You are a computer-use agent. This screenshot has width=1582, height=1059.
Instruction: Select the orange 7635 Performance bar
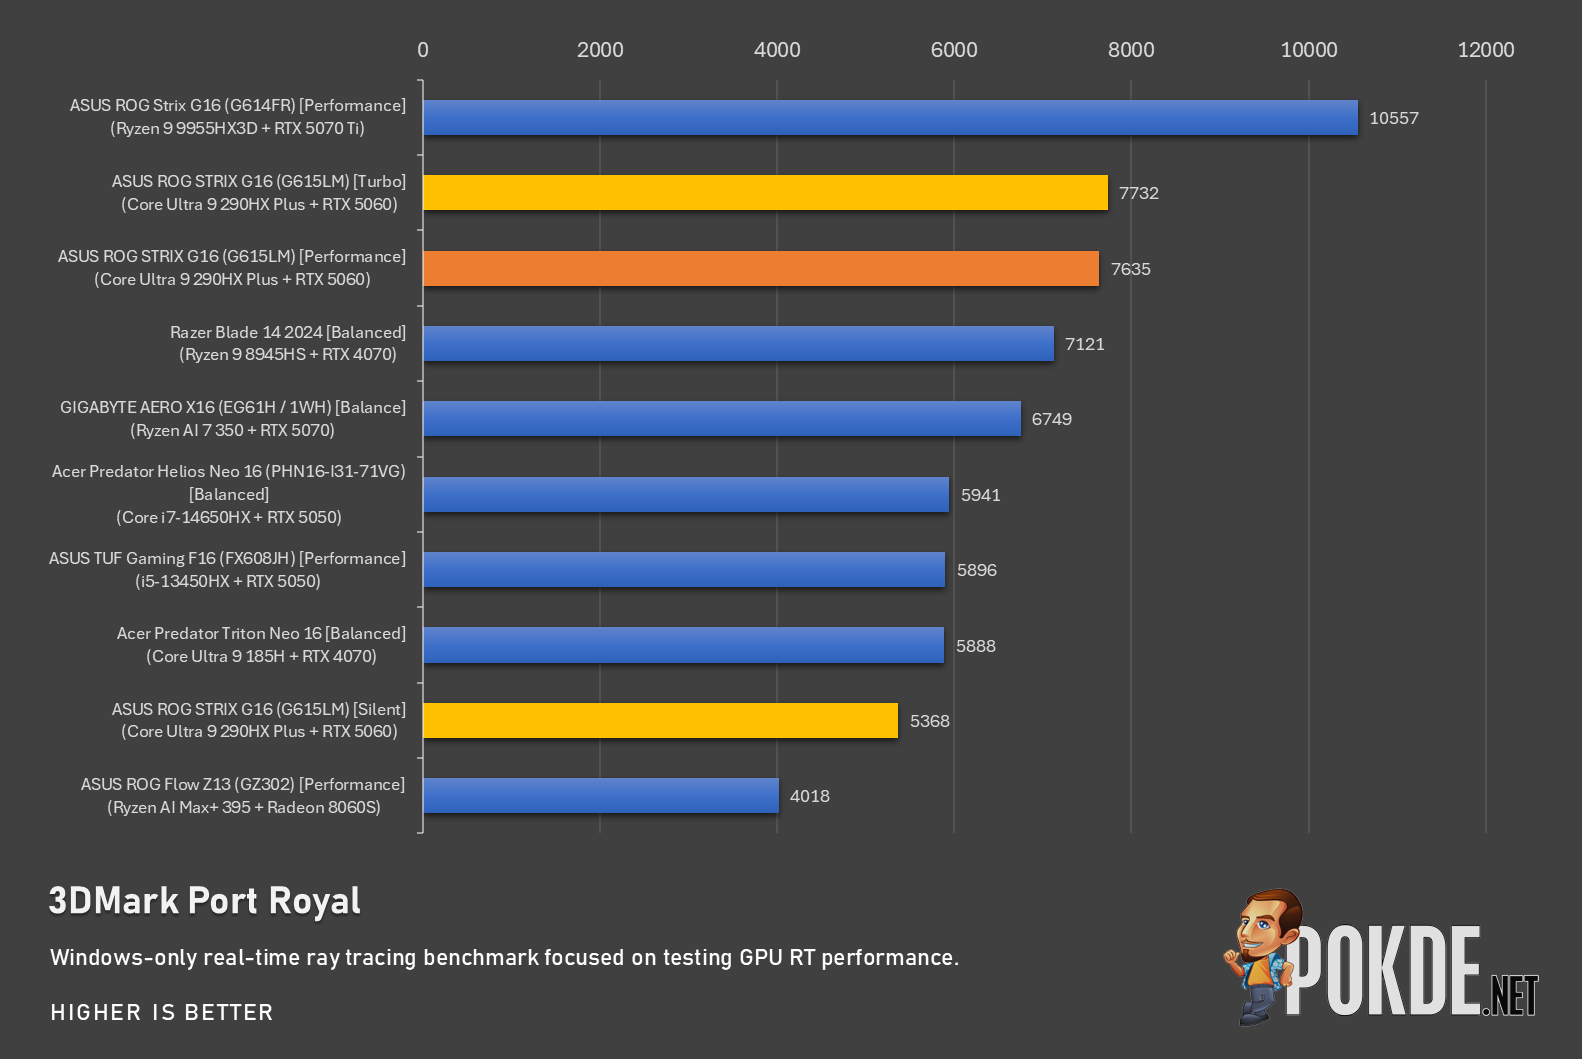761,268
